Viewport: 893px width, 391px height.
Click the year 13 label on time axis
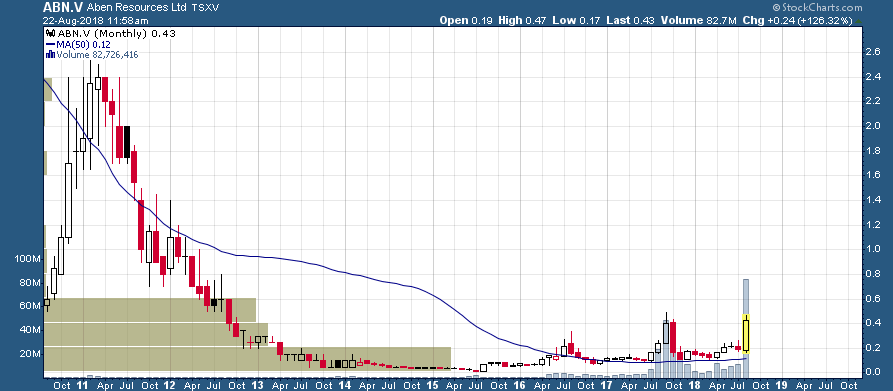click(x=257, y=385)
